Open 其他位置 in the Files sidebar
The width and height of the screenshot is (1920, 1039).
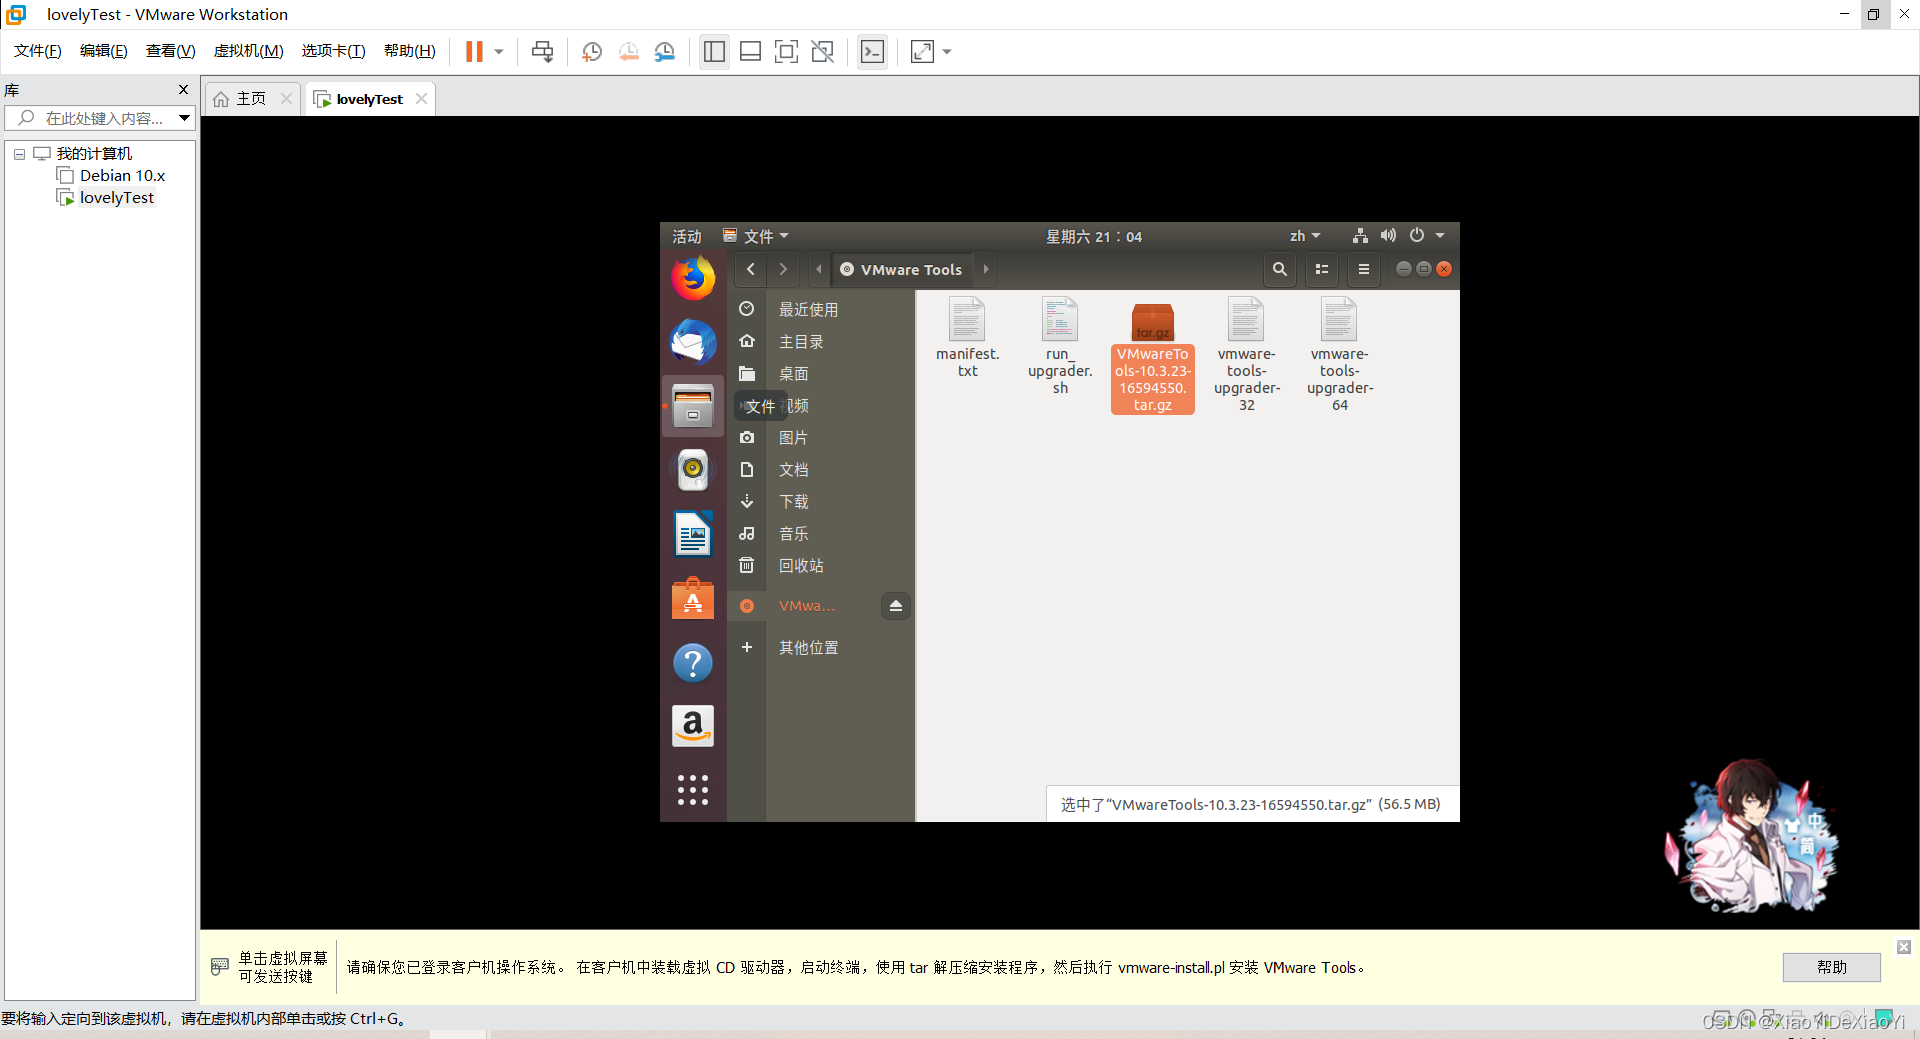[x=821, y=648]
